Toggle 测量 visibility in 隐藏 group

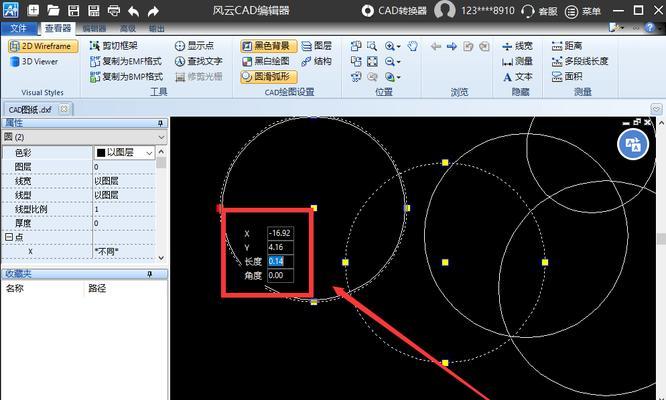tap(517, 62)
